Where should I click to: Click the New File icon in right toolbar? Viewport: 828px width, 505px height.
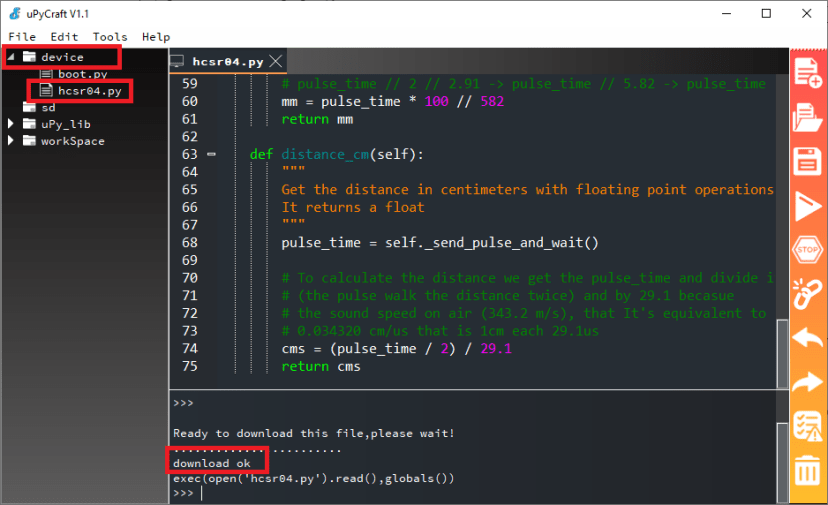coord(807,73)
